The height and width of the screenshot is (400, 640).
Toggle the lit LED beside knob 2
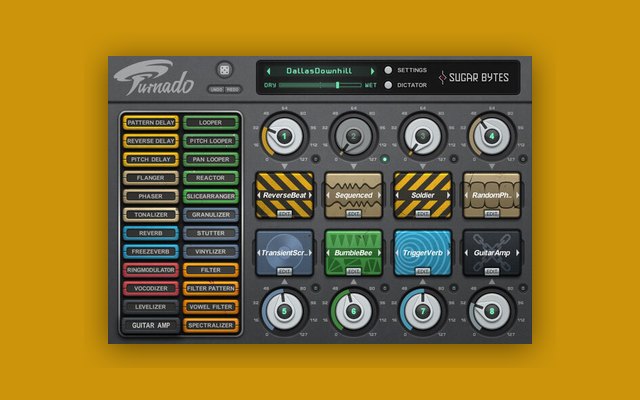tap(384, 159)
